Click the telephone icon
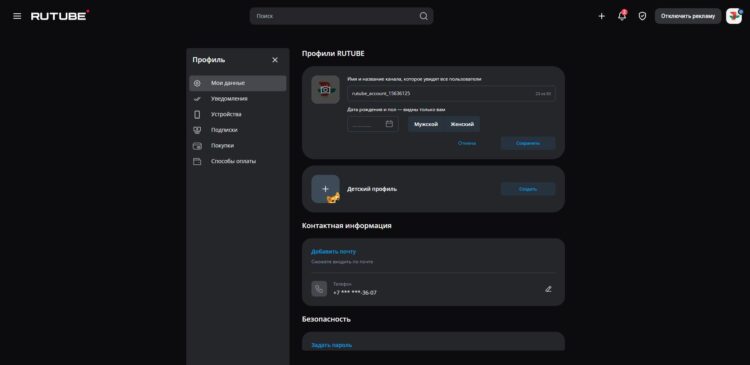Image resolution: width=750 pixels, height=365 pixels. pyautogui.click(x=319, y=289)
